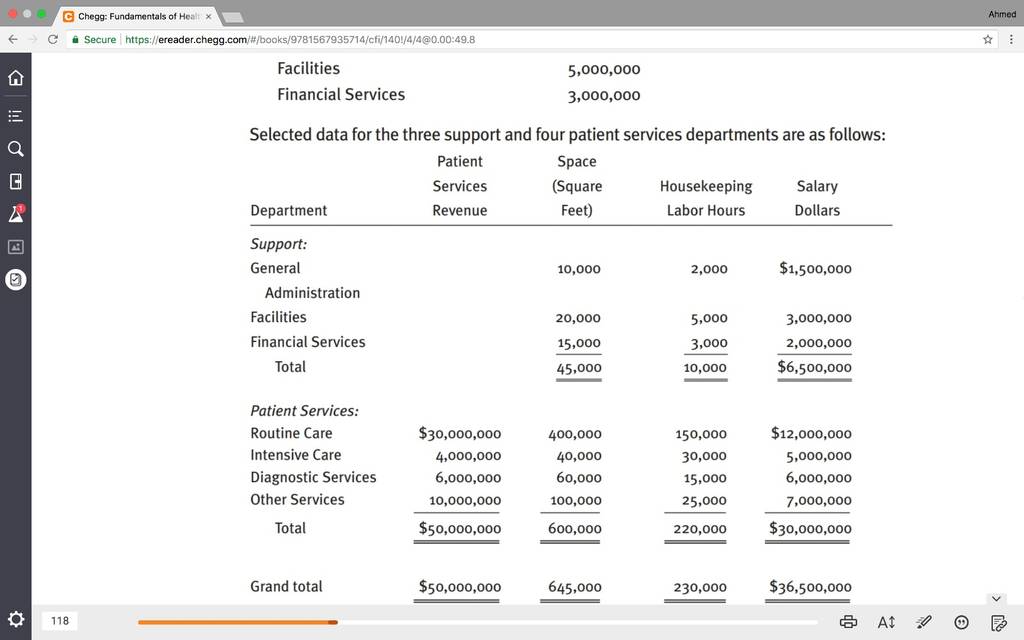Select the highlighter tool icon
The width and height of the screenshot is (1024, 640).
click(923, 622)
